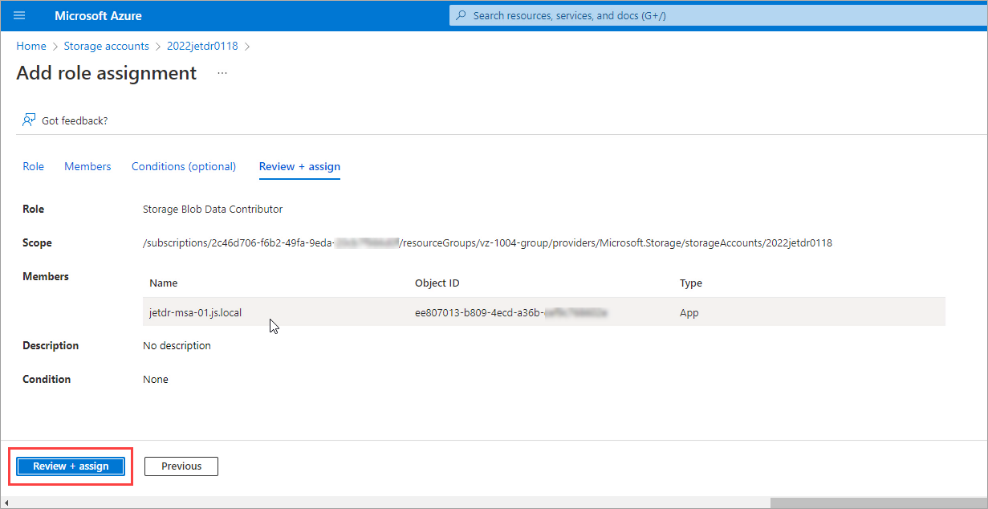
Task: Click the Name column header
Action: pyautogui.click(x=163, y=283)
